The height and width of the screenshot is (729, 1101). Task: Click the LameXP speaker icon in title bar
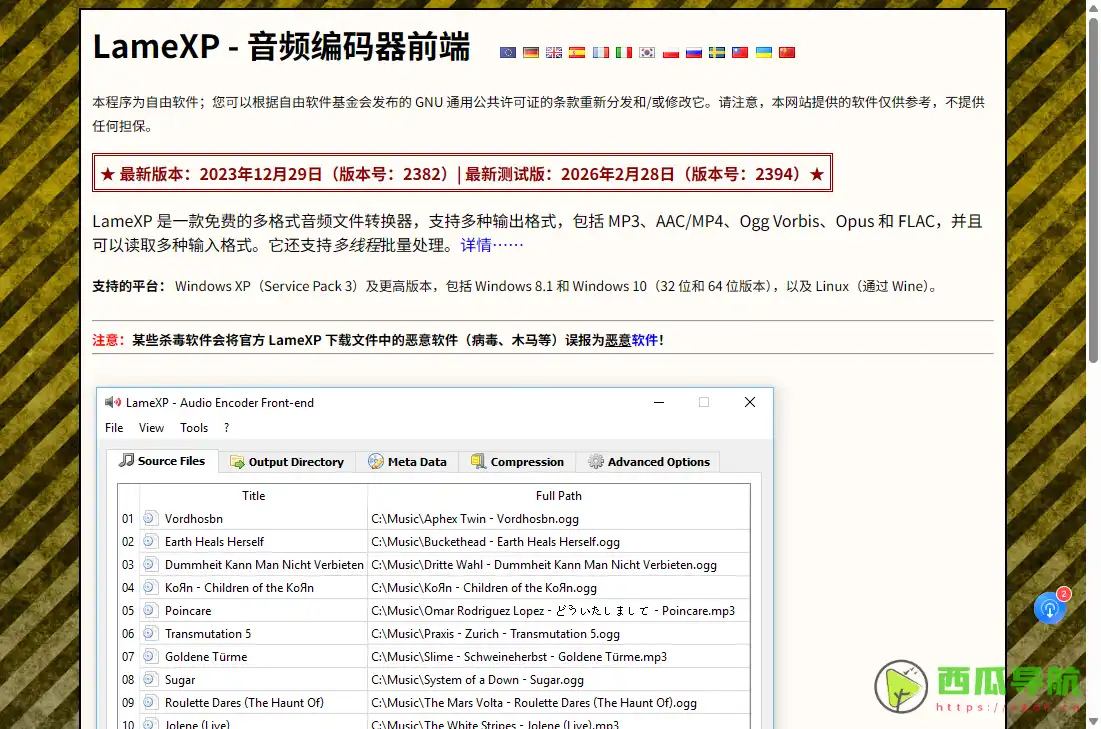click(112, 402)
